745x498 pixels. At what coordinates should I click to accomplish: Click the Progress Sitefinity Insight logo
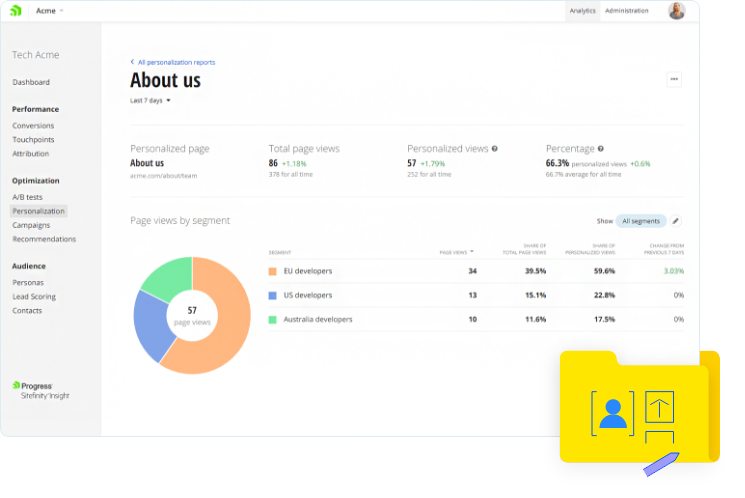click(x=40, y=390)
